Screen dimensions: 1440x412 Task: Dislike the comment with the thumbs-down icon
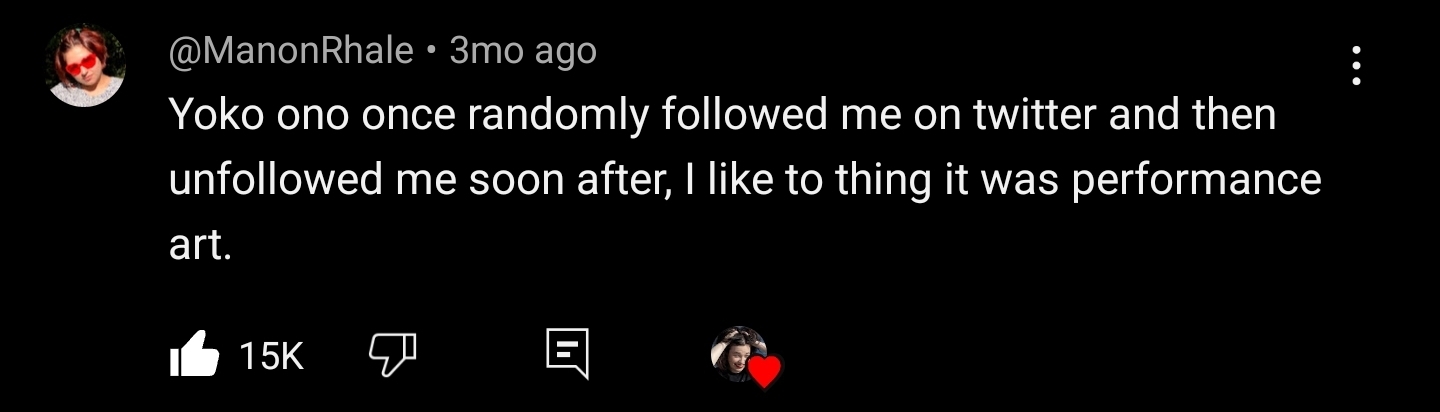coord(392,353)
